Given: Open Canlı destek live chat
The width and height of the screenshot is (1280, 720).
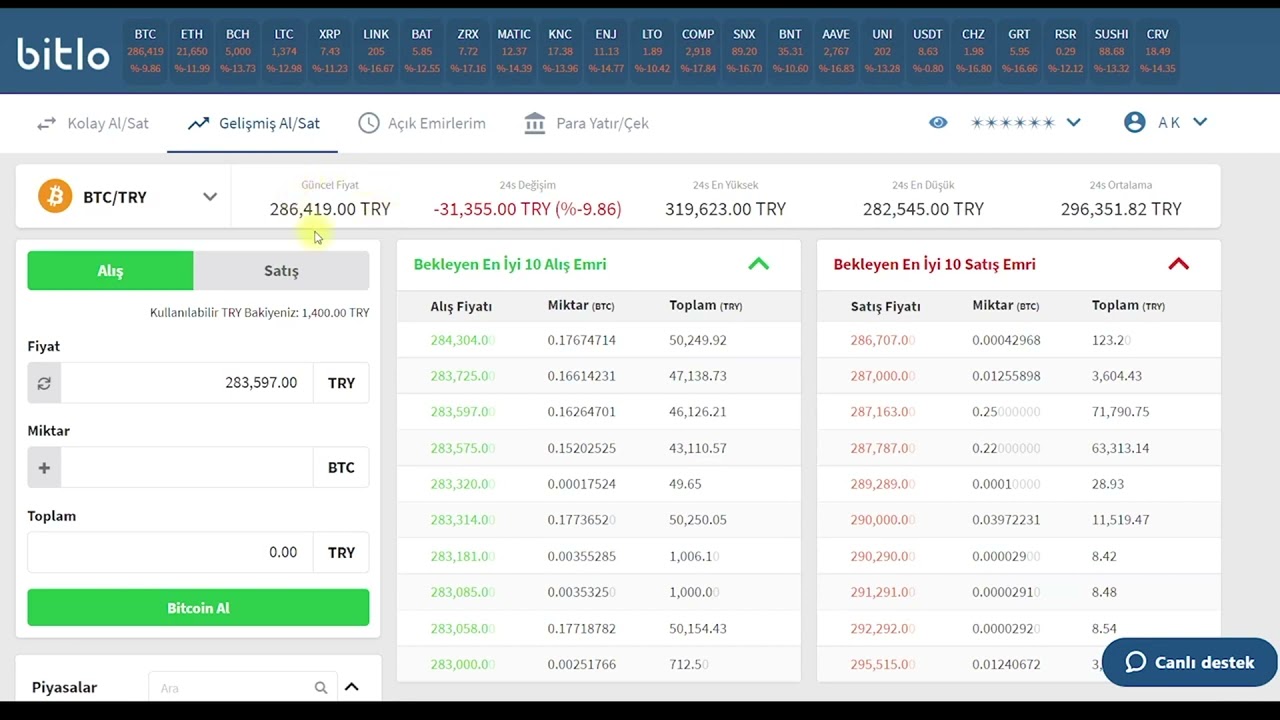Looking at the screenshot, I should coord(1190,662).
